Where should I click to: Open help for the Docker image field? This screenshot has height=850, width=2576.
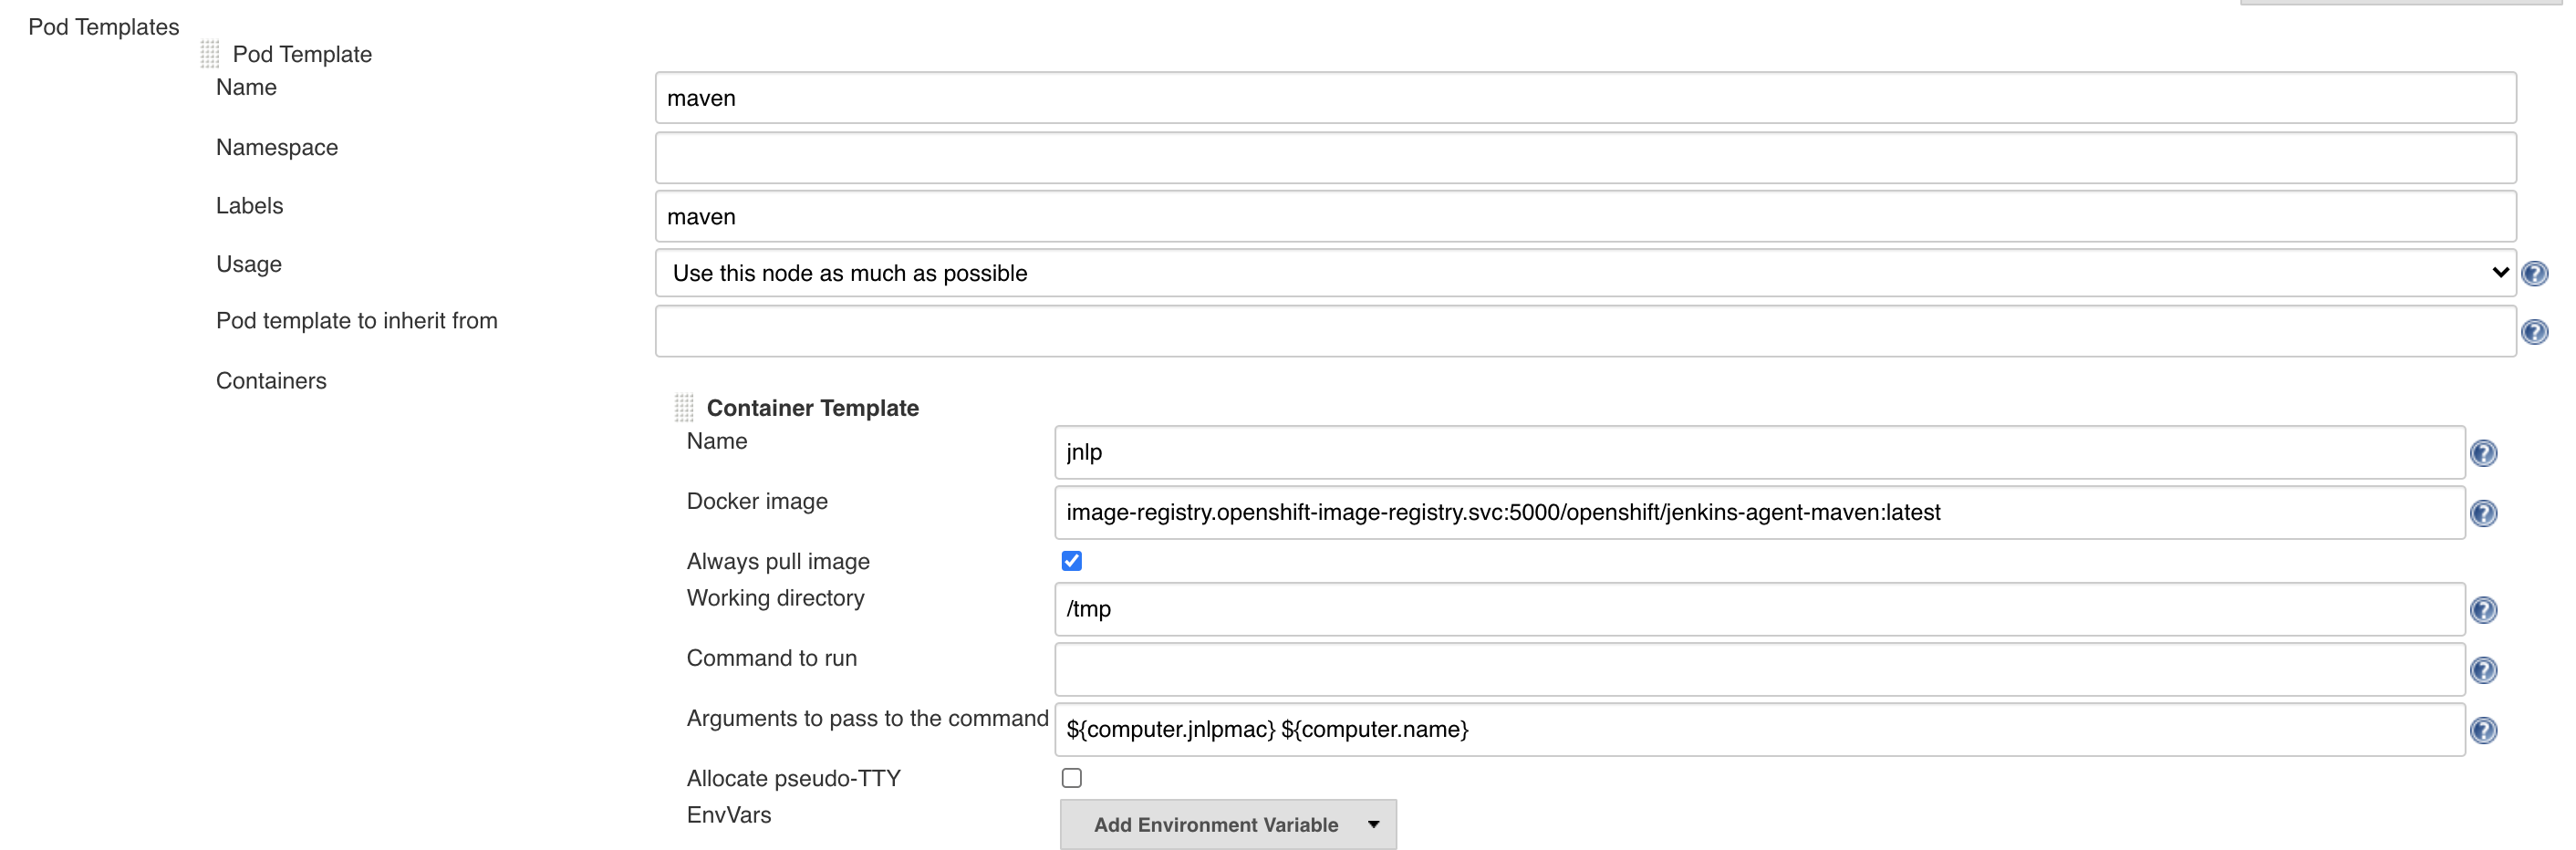click(2485, 513)
